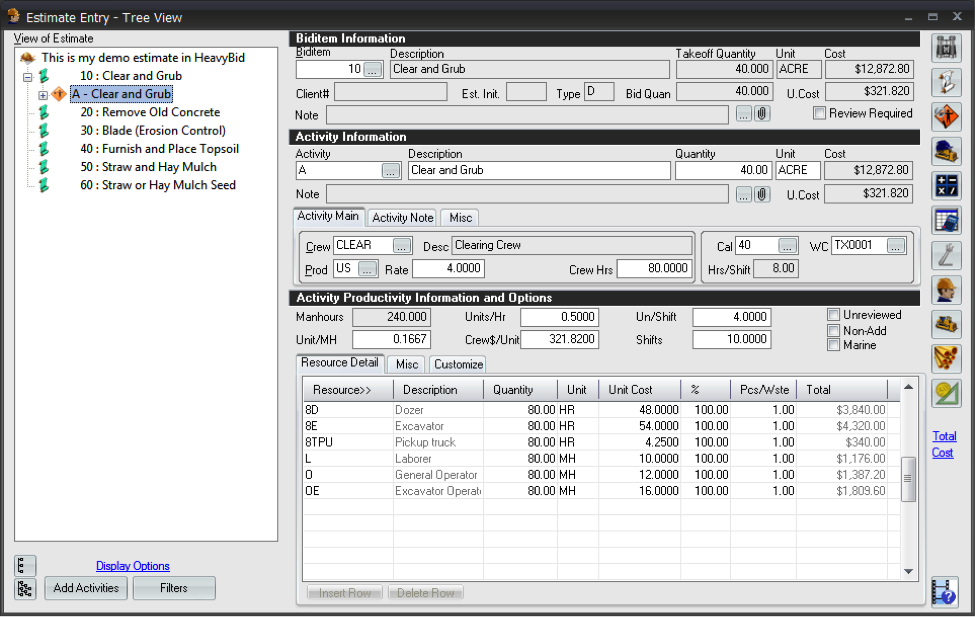Click the binoculars search icon

(x=946, y=47)
